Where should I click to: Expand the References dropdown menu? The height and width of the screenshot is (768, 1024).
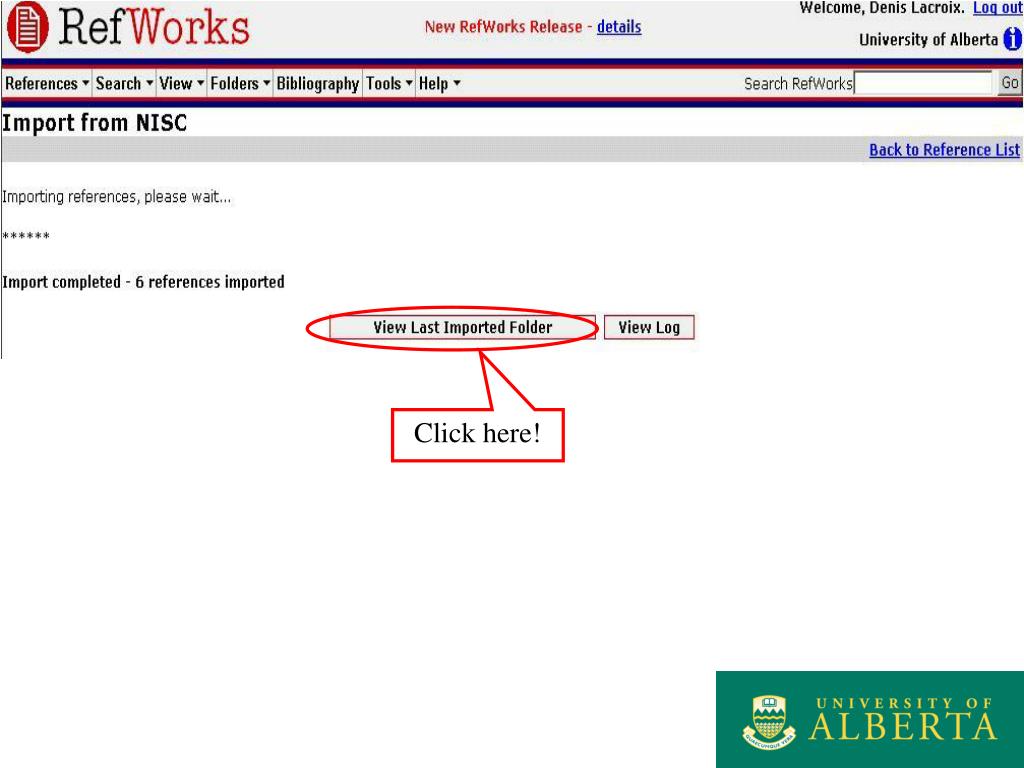click(x=46, y=84)
